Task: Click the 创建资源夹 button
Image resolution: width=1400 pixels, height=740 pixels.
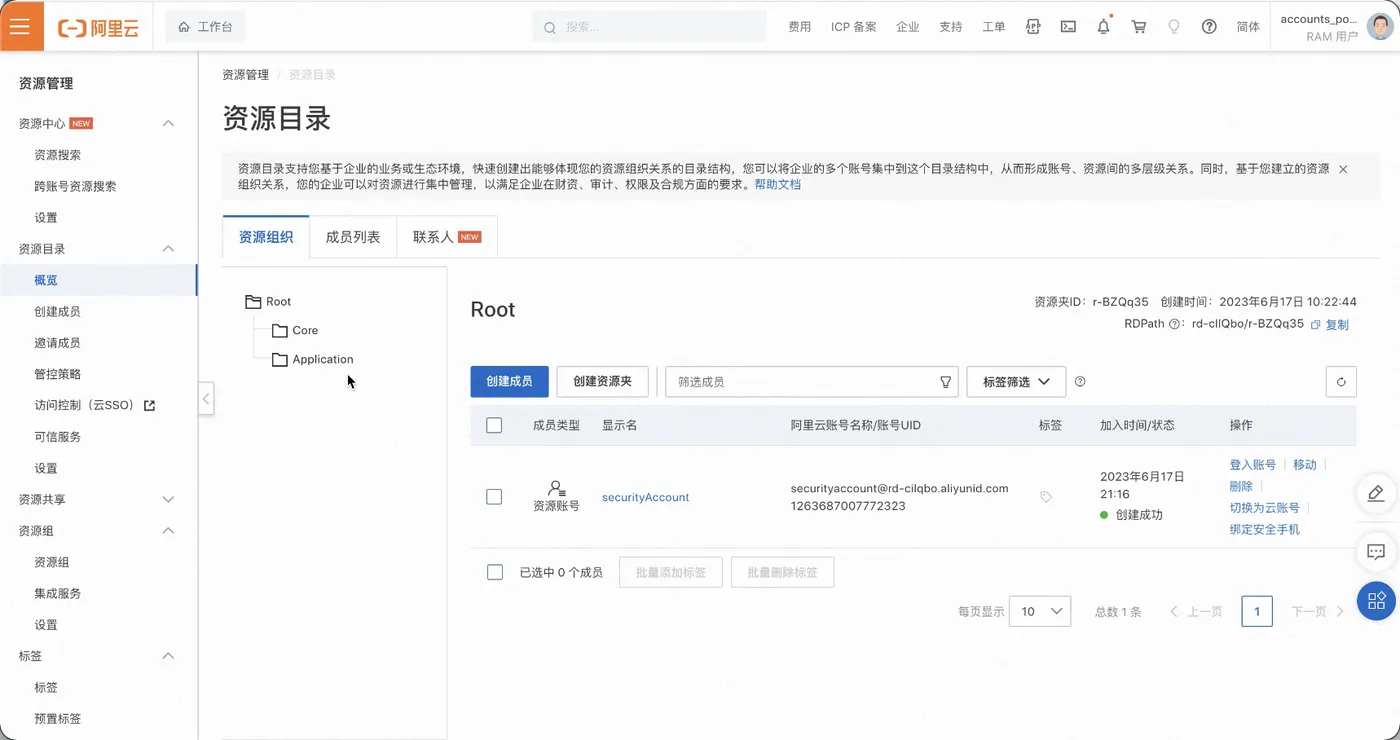Action: [x=602, y=382]
